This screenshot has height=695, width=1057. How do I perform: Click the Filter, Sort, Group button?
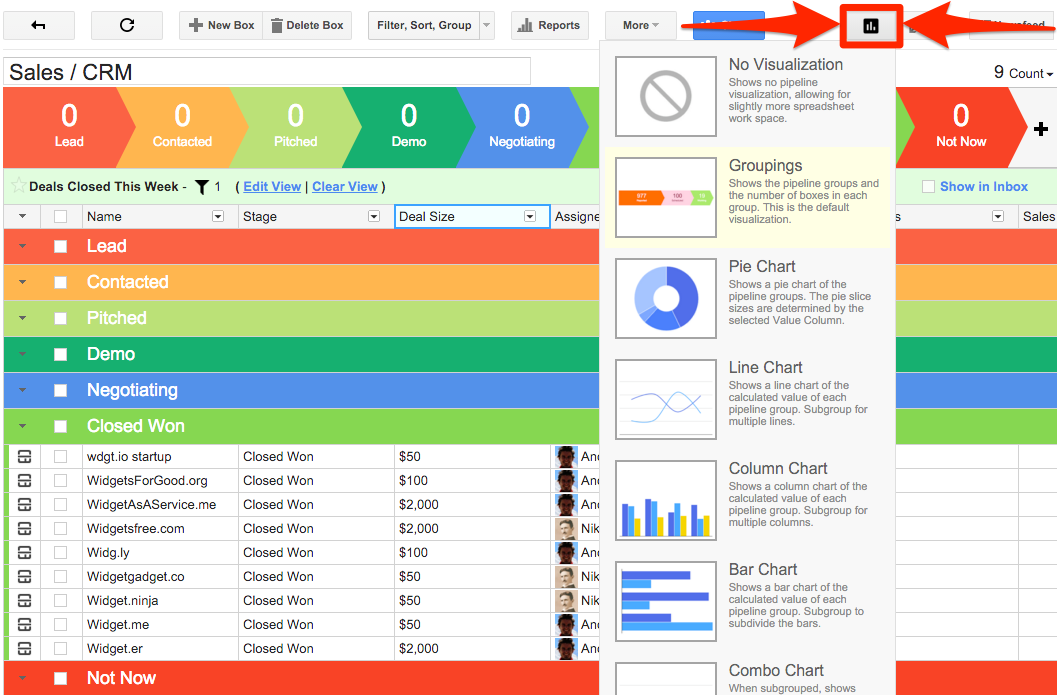424,26
